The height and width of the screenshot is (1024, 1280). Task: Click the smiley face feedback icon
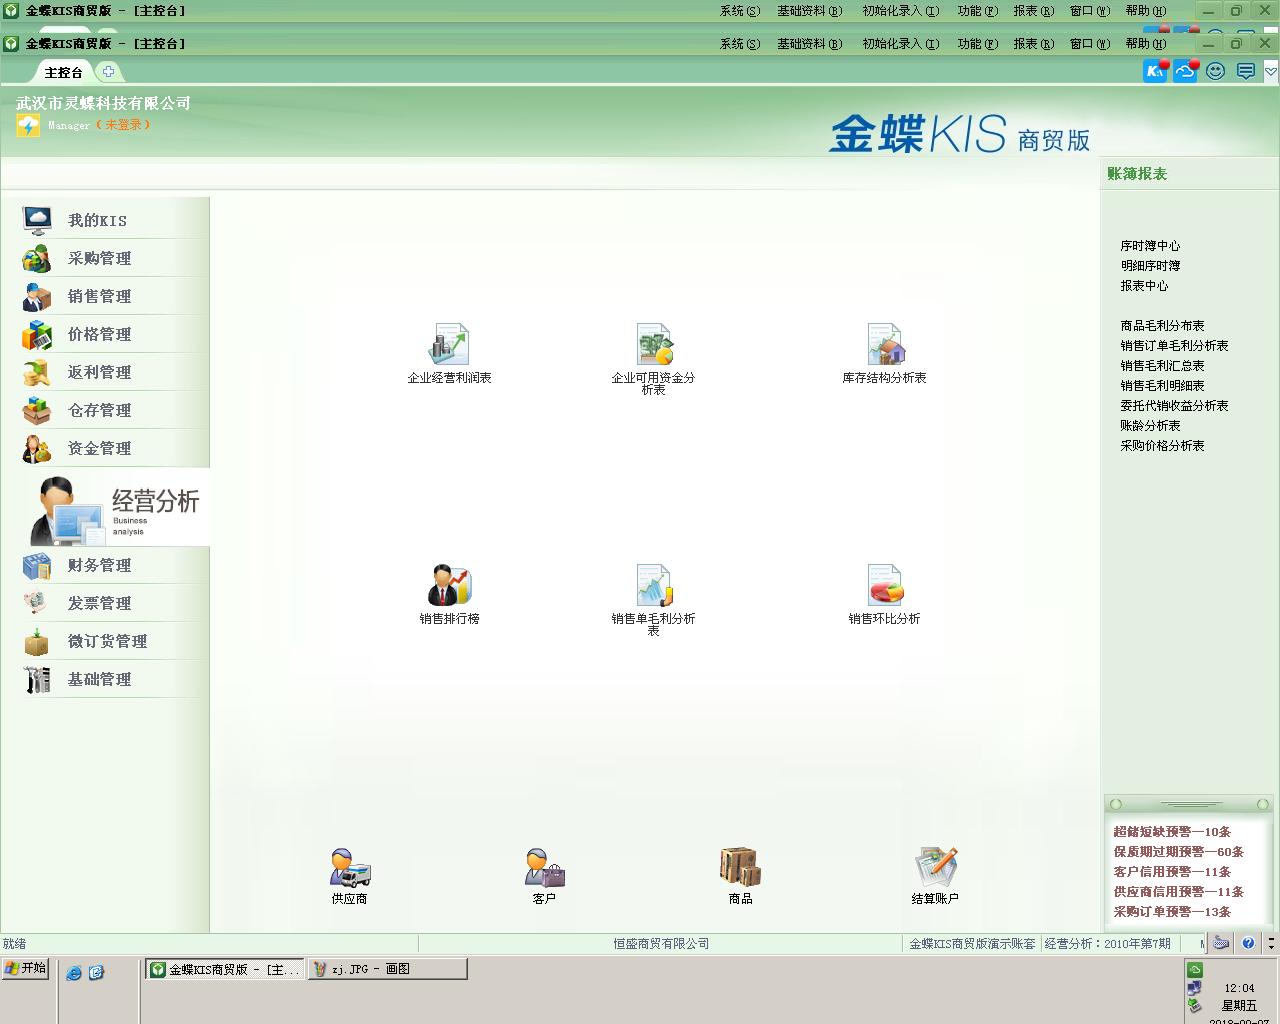click(x=1215, y=71)
